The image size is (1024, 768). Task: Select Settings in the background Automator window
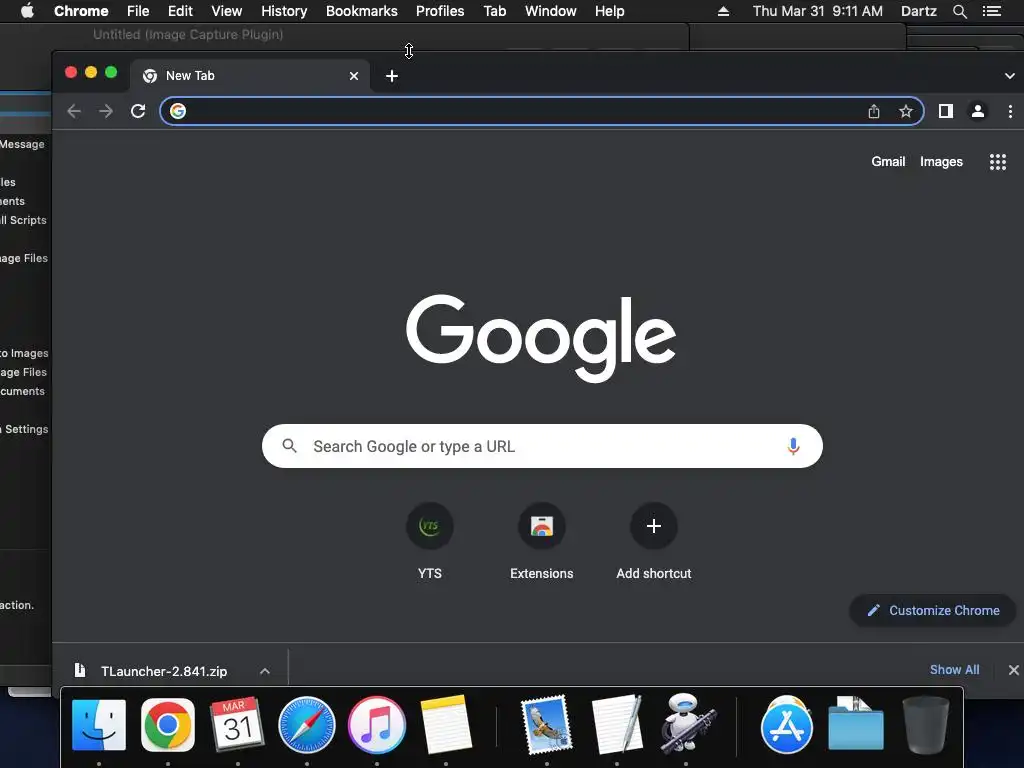26,429
